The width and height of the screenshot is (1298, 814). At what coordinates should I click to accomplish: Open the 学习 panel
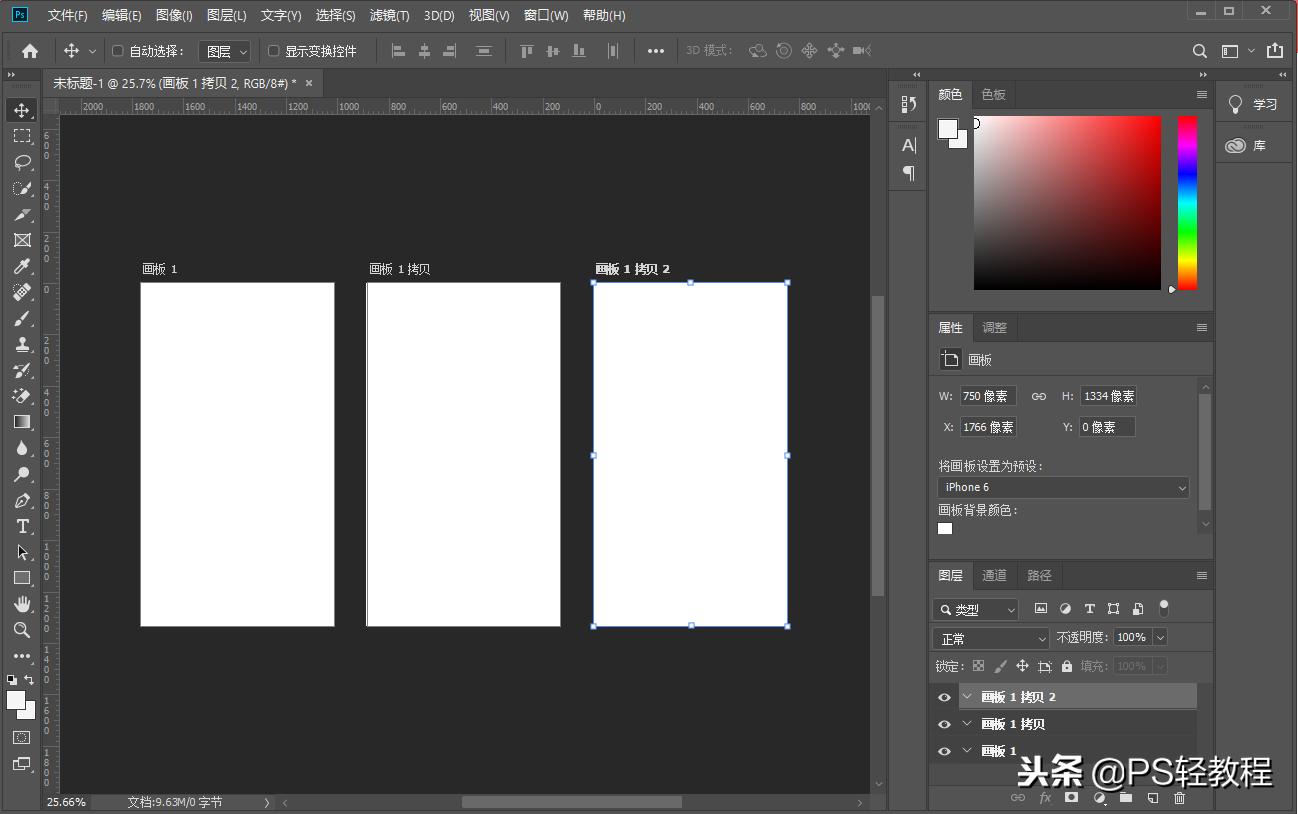click(1253, 104)
